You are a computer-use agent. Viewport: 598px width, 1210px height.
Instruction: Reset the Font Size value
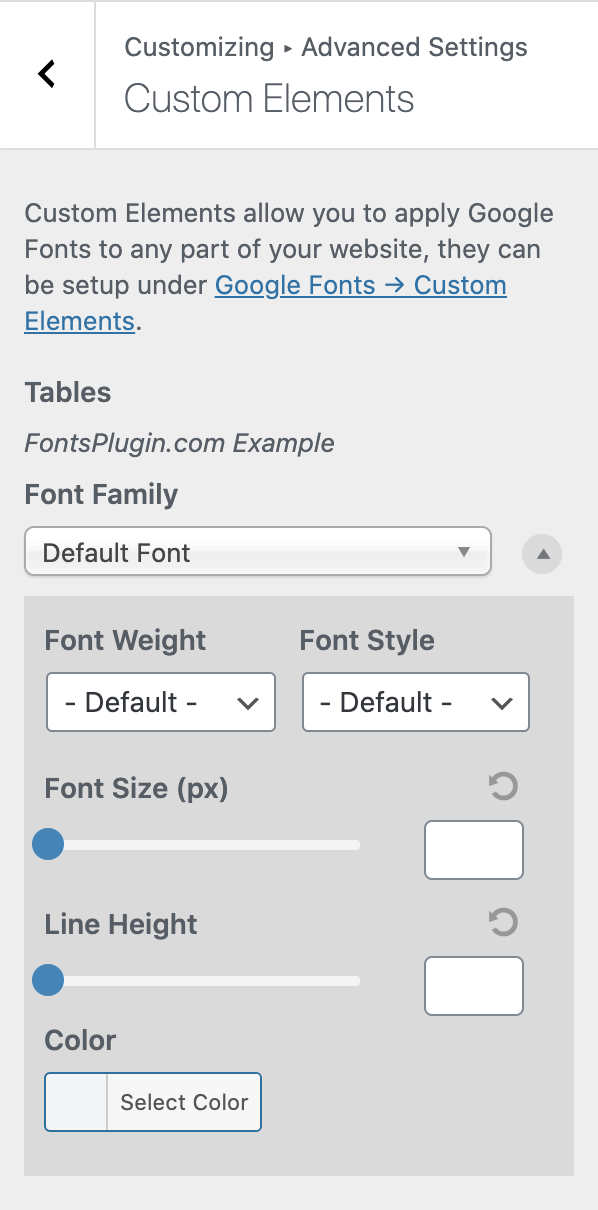(503, 787)
